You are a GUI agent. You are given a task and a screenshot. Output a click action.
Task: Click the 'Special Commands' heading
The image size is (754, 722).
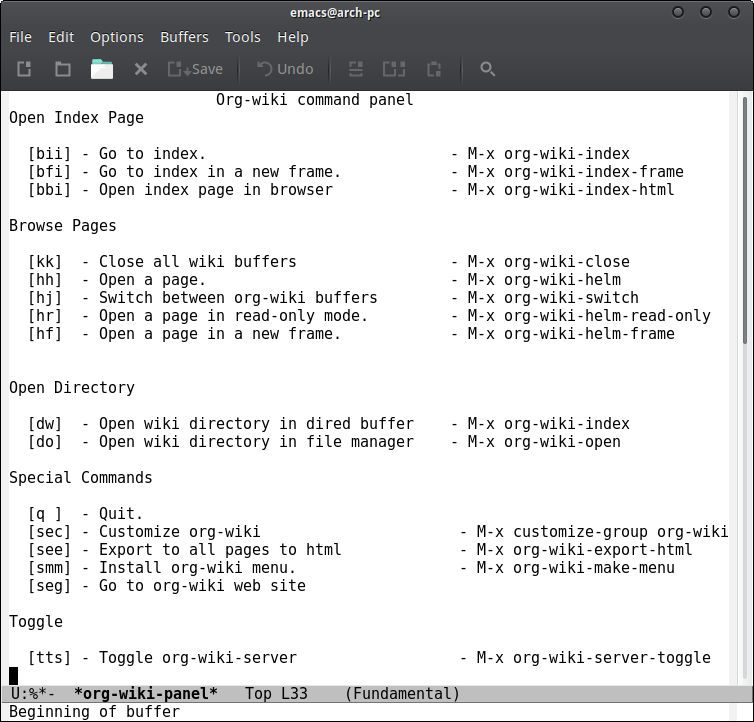tap(81, 478)
